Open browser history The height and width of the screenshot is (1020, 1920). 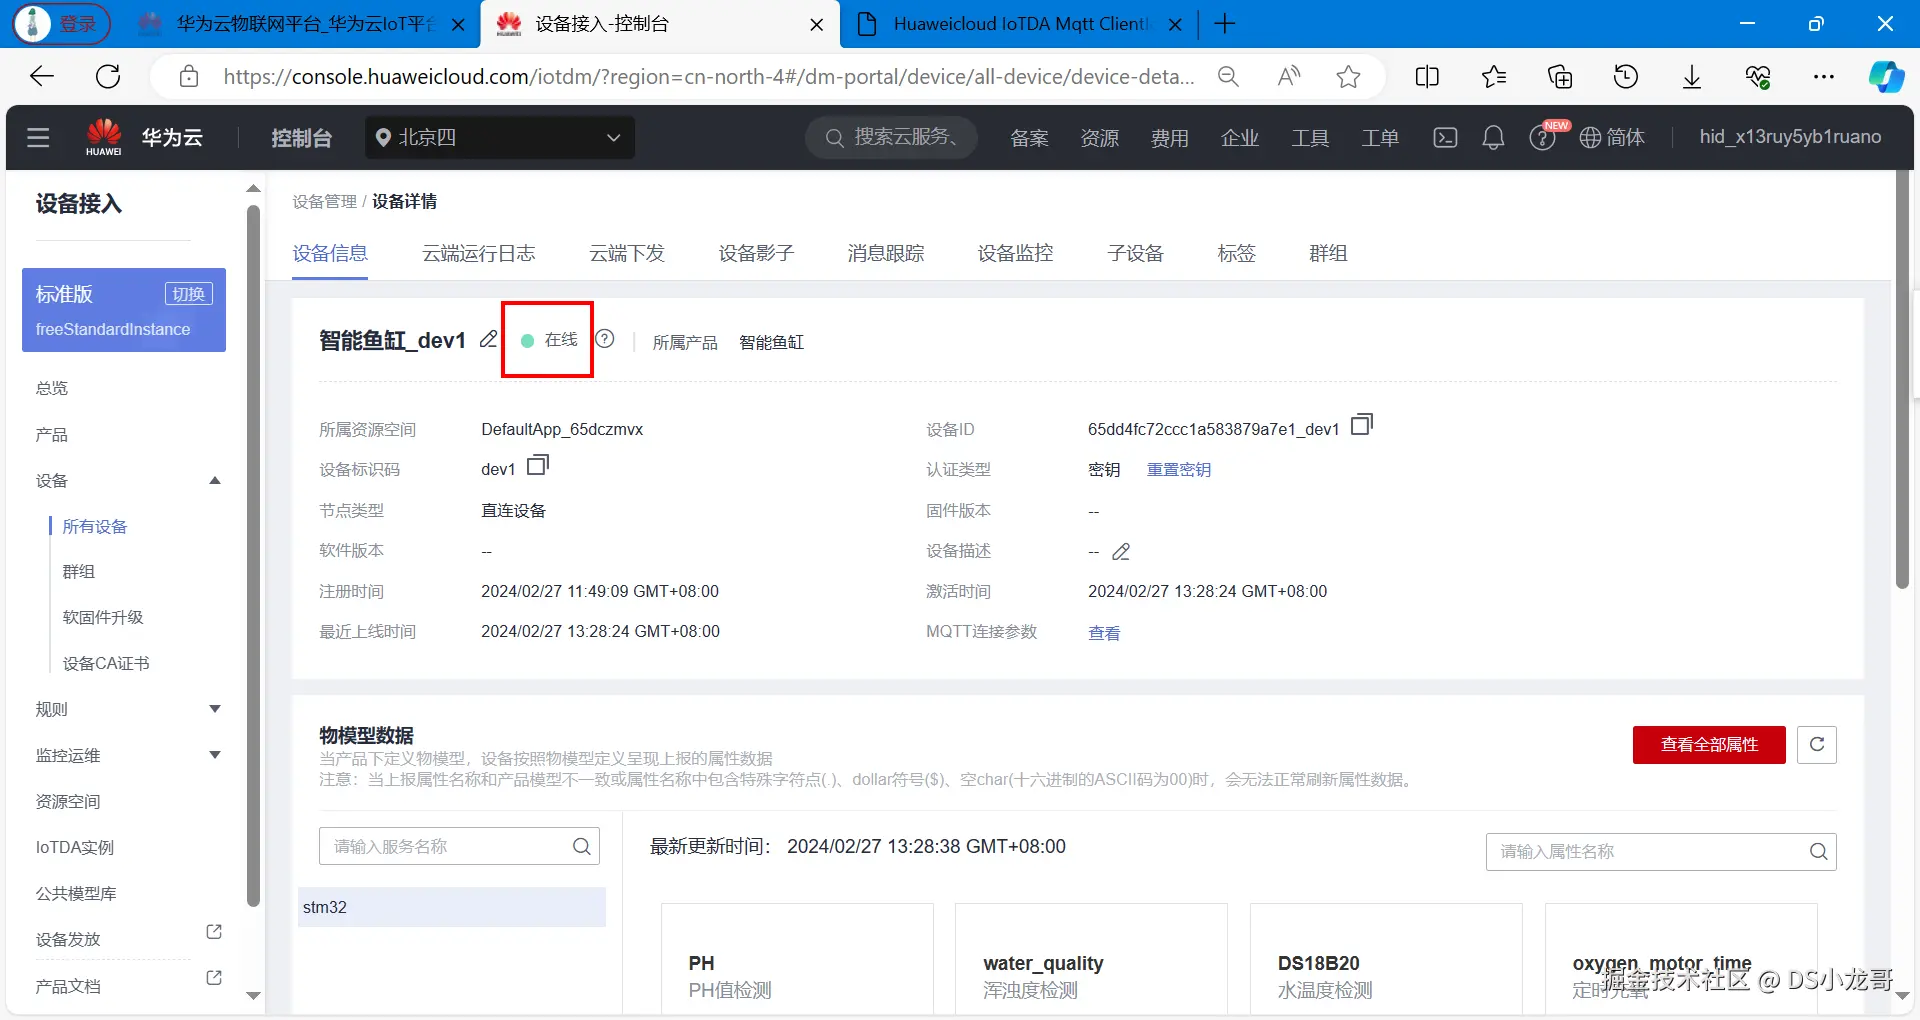pyautogui.click(x=1626, y=77)
